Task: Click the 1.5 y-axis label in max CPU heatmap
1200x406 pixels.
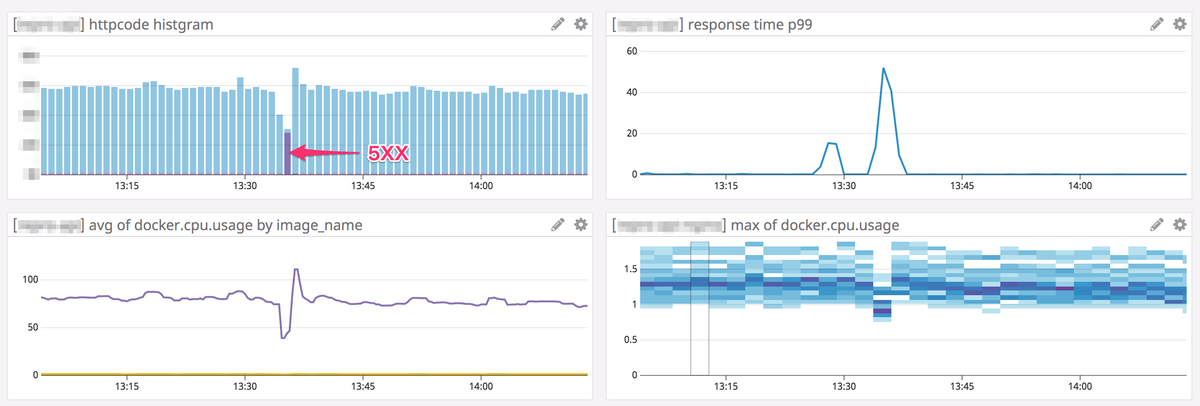Action: (629, 269)
